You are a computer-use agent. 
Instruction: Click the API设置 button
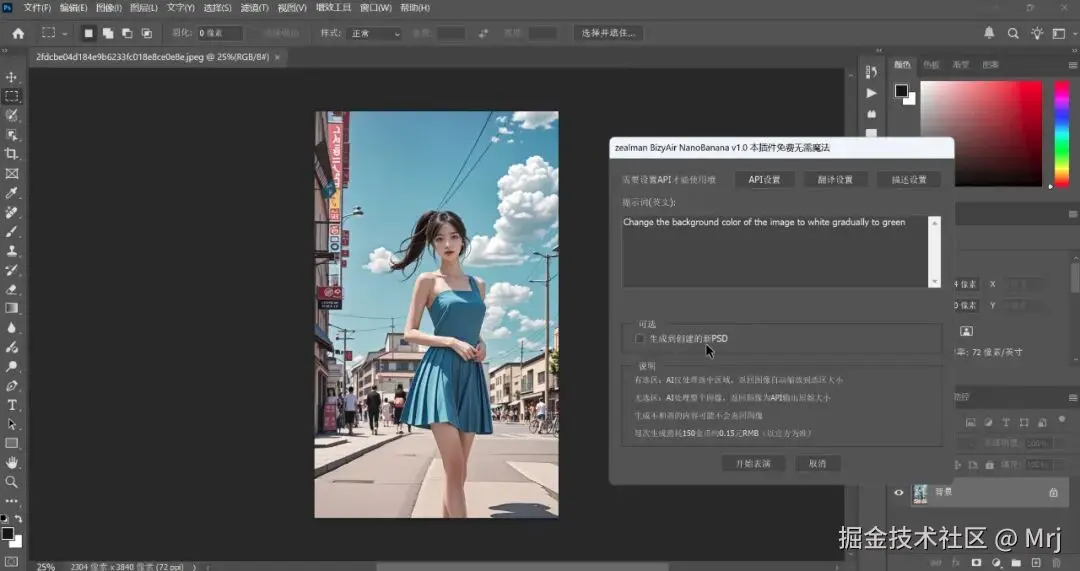(x=764, y=180)
